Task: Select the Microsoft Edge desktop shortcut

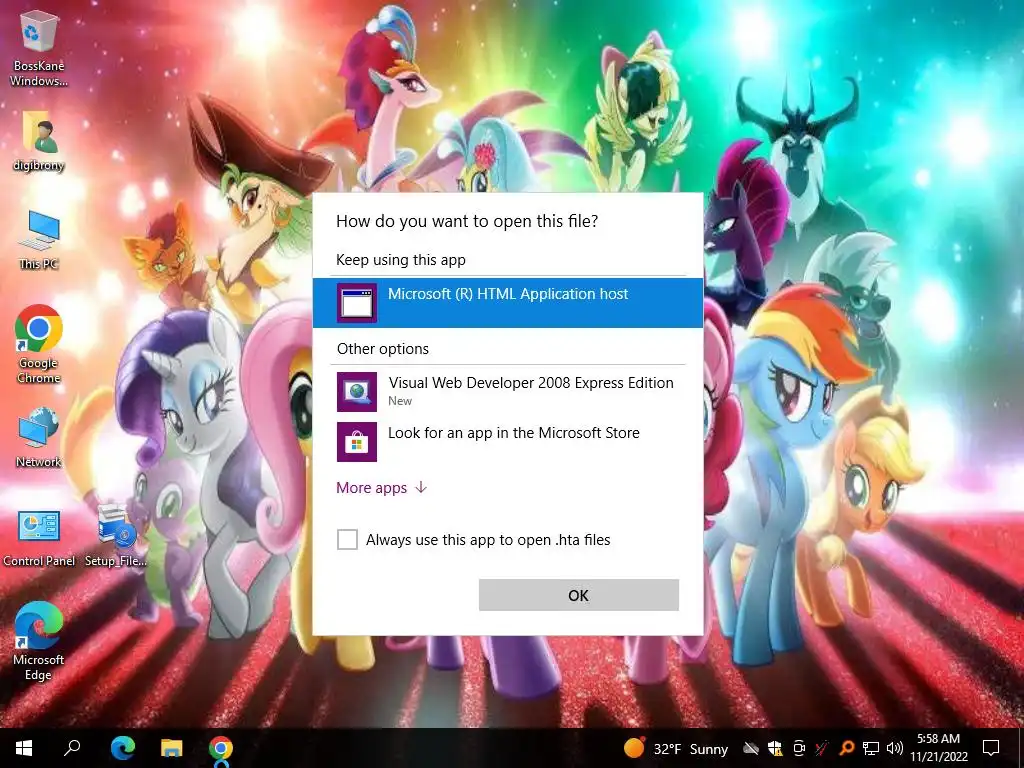Action: click(39, 641)
